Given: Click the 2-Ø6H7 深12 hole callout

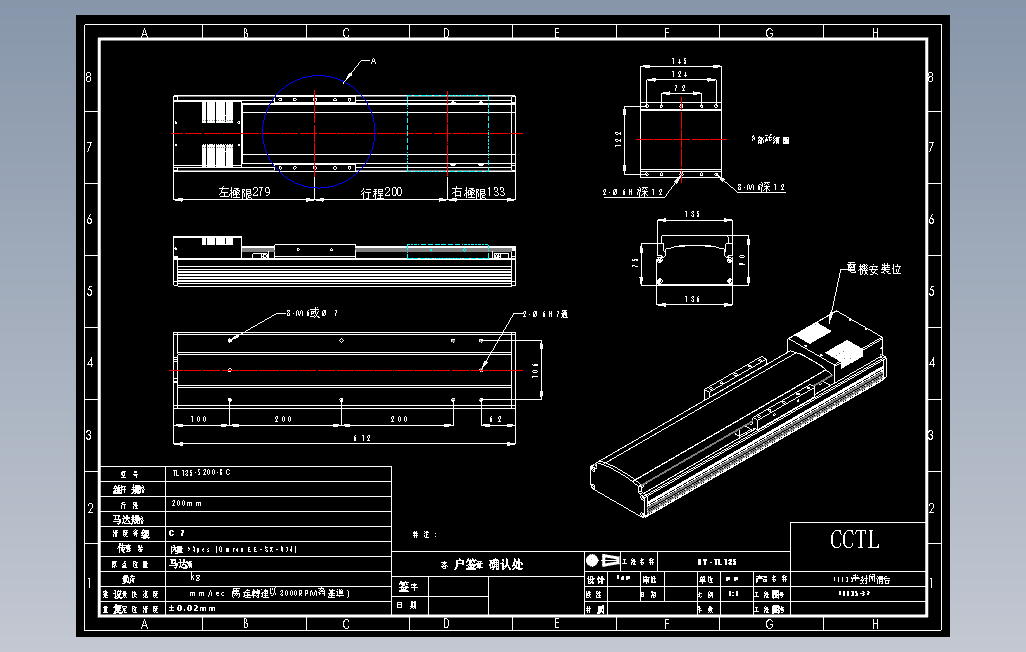Looking at the screenshot, I should pyautogui.click(x=633, y=192).
